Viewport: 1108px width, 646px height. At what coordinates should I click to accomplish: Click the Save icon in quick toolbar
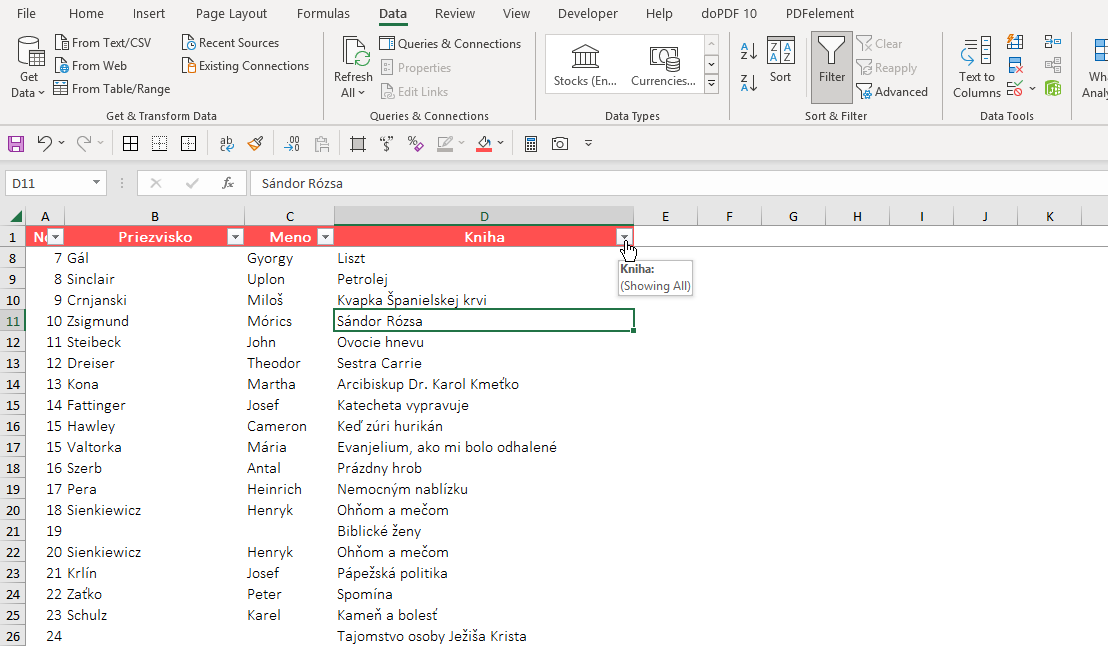pyautogui.click(x=16, y=144)
